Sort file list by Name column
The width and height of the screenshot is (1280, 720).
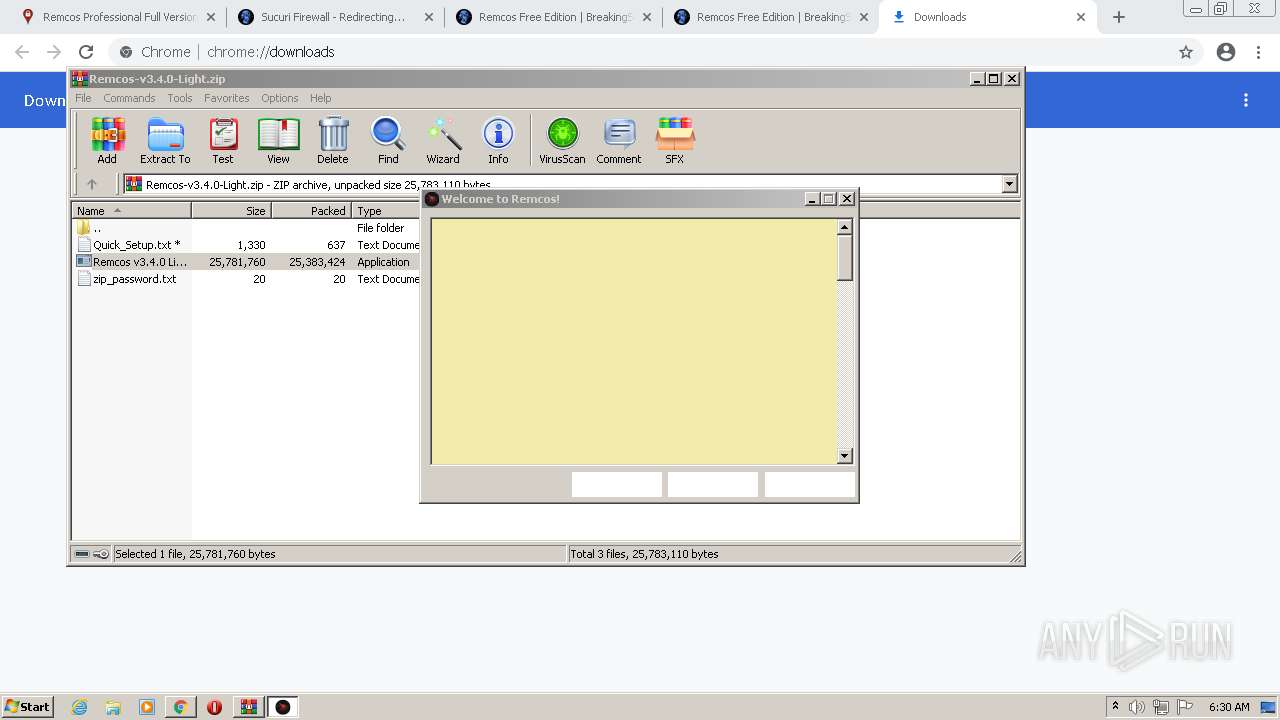click(131, 210)
